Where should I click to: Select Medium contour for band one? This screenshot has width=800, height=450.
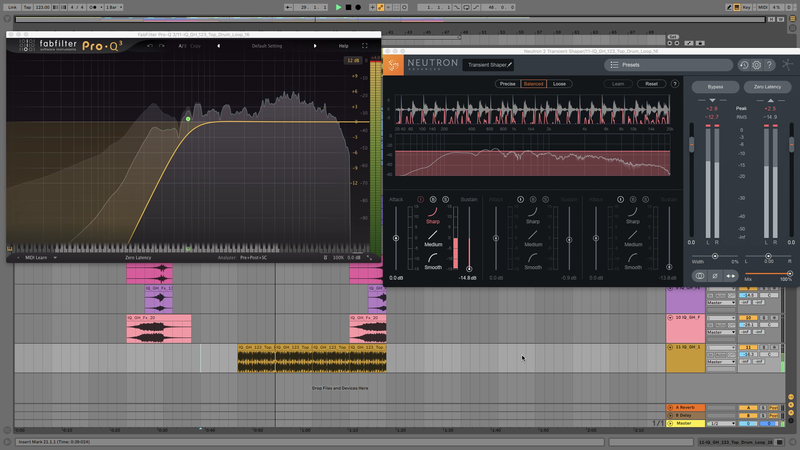433,238
